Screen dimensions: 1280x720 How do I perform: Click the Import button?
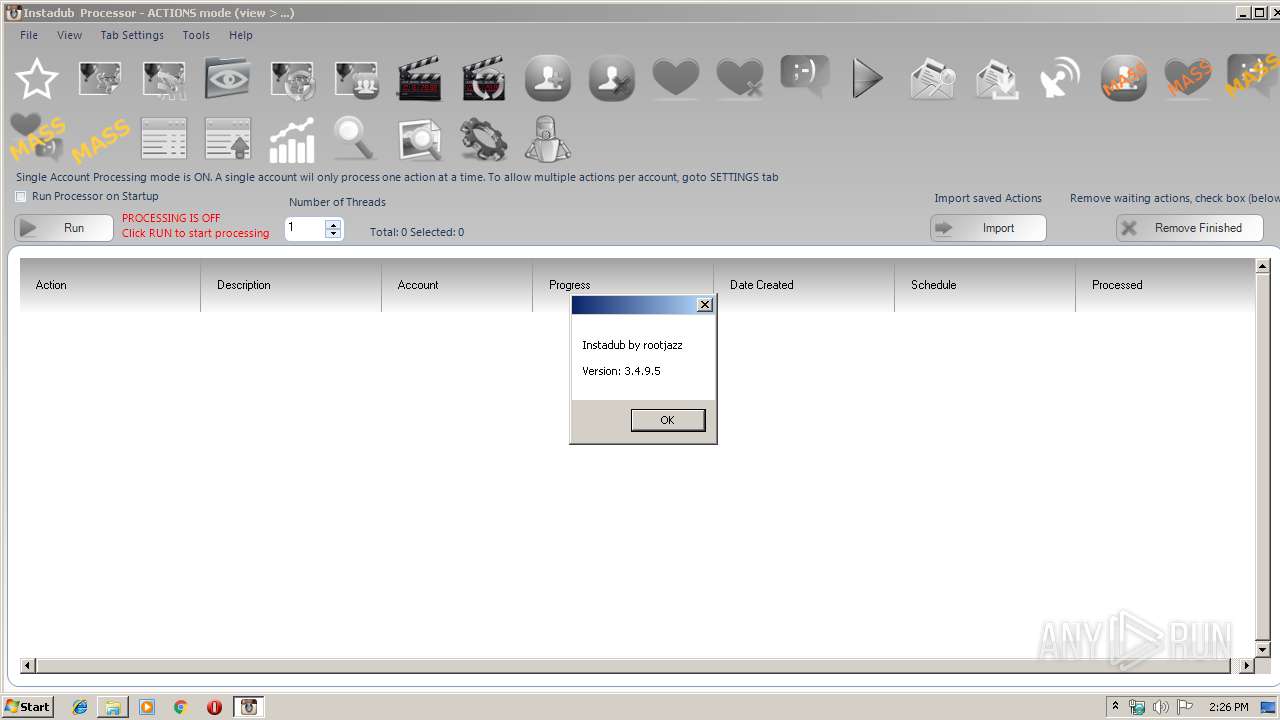(988, 228)
